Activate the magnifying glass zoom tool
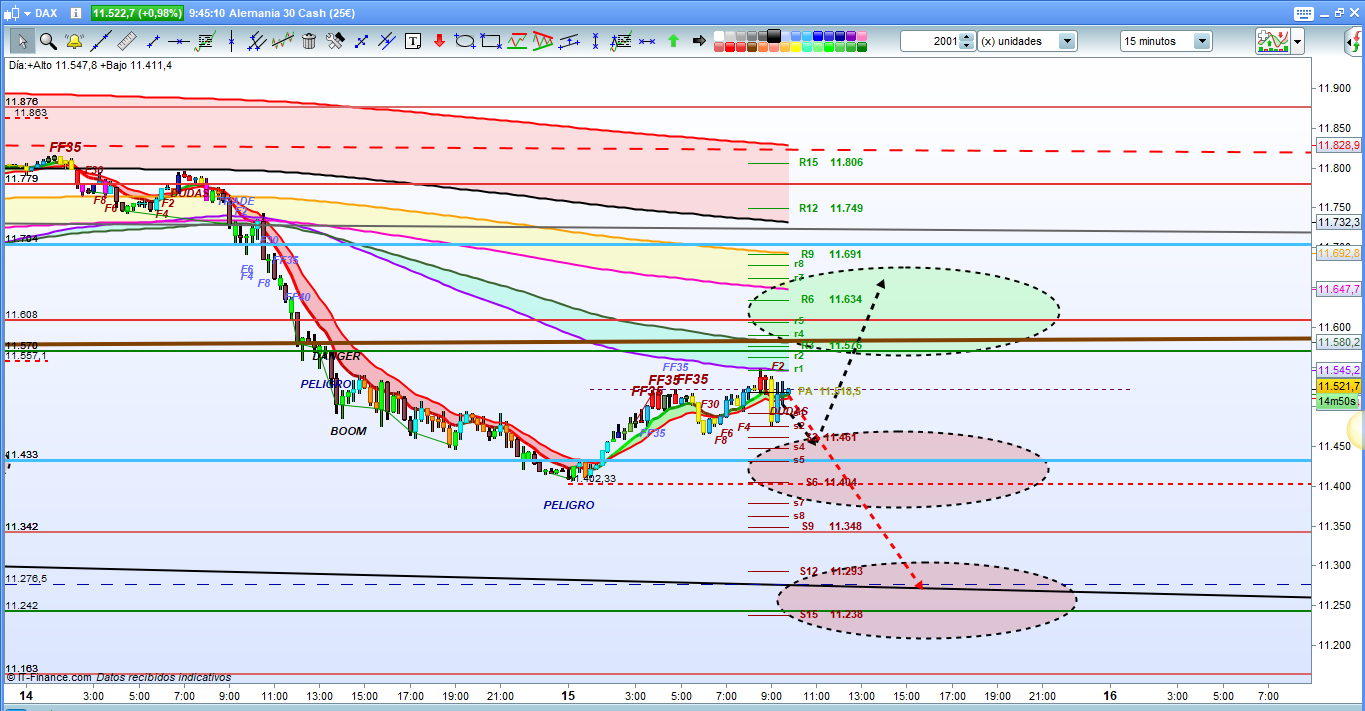 coord(48,41)
